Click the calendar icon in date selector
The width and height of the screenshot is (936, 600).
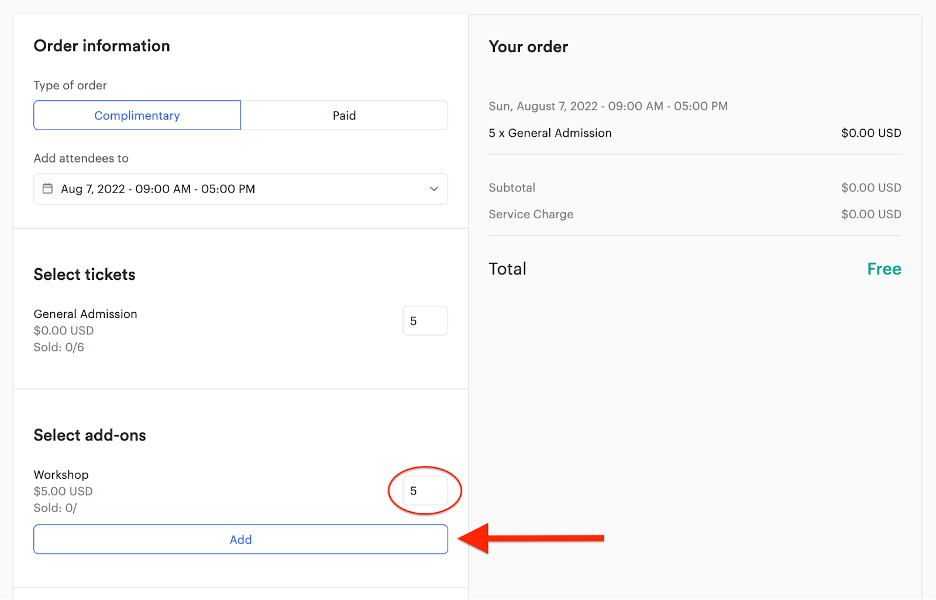[x=47, y=189]
